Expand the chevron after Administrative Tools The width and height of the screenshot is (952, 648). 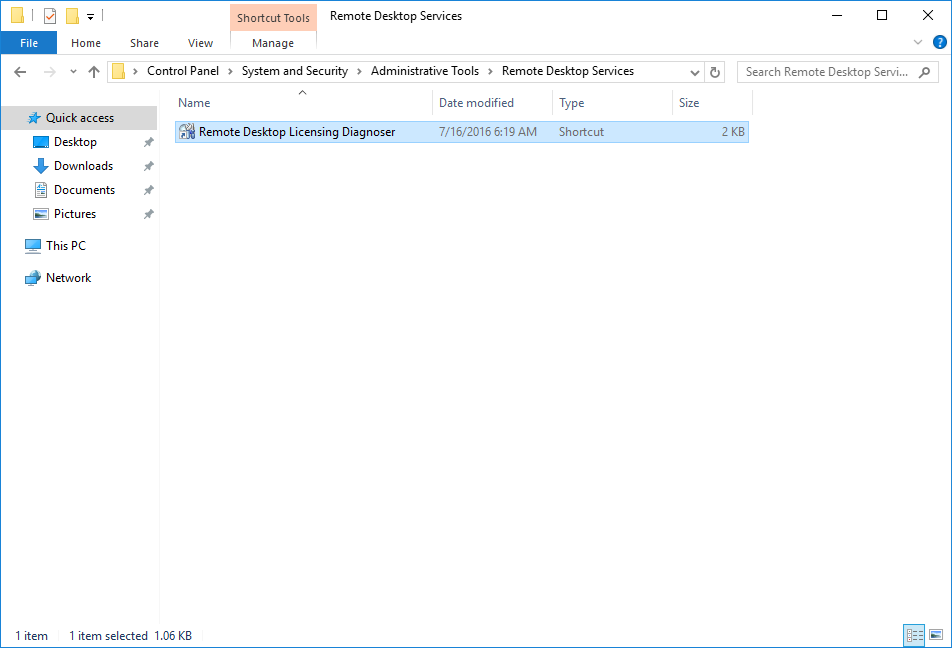[x=490, y=72]
